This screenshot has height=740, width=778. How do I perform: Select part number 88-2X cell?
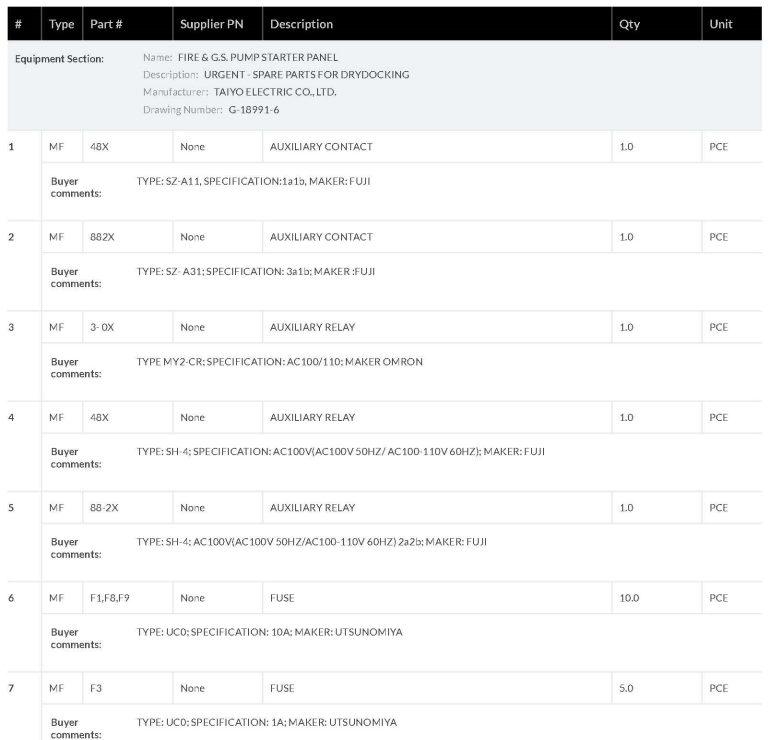click(104, 508)
